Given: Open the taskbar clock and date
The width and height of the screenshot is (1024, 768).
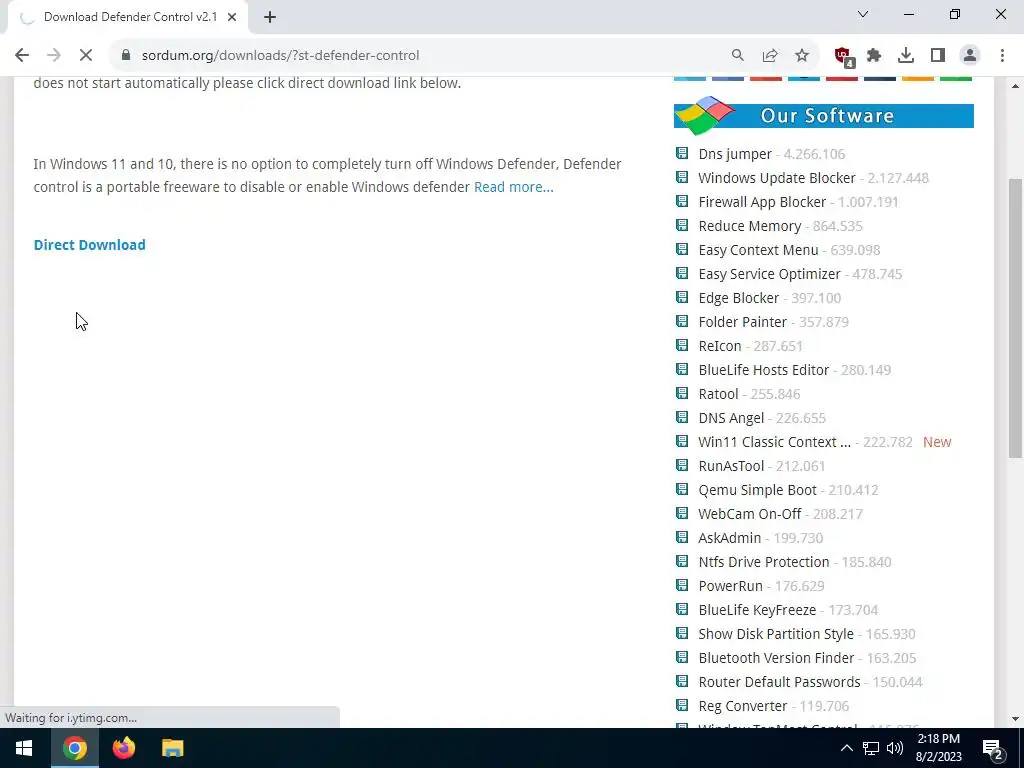Looking at the screenshot, I should pos(938,748).
